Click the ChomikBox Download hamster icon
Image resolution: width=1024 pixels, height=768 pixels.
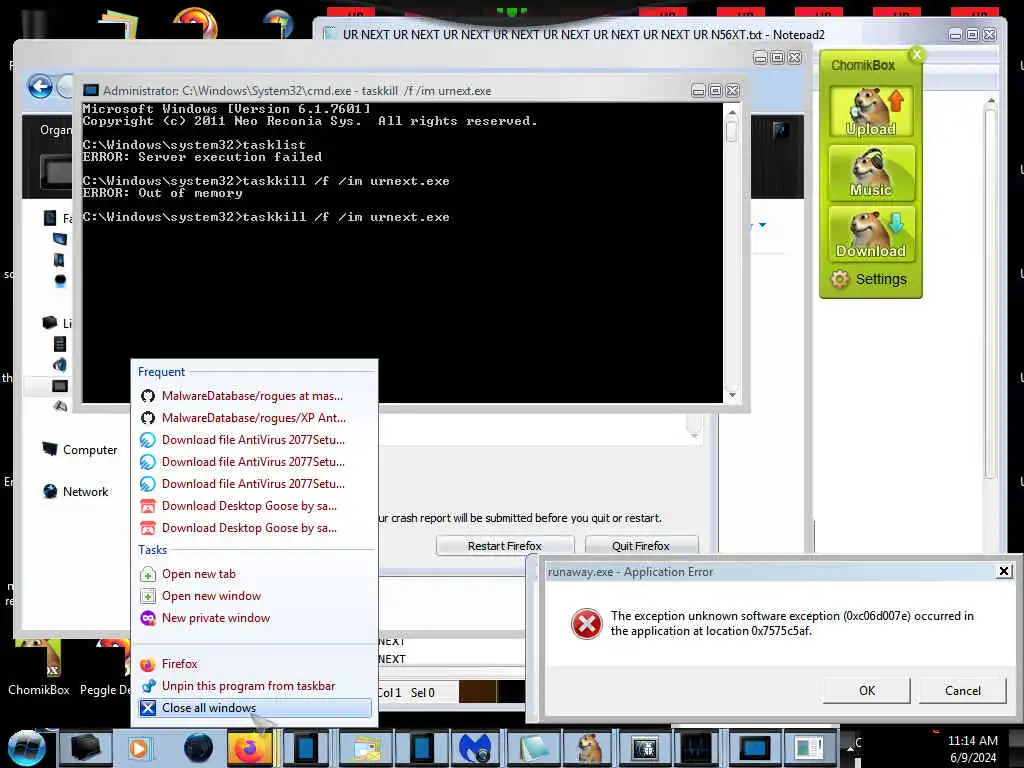[x=871, y=234]
